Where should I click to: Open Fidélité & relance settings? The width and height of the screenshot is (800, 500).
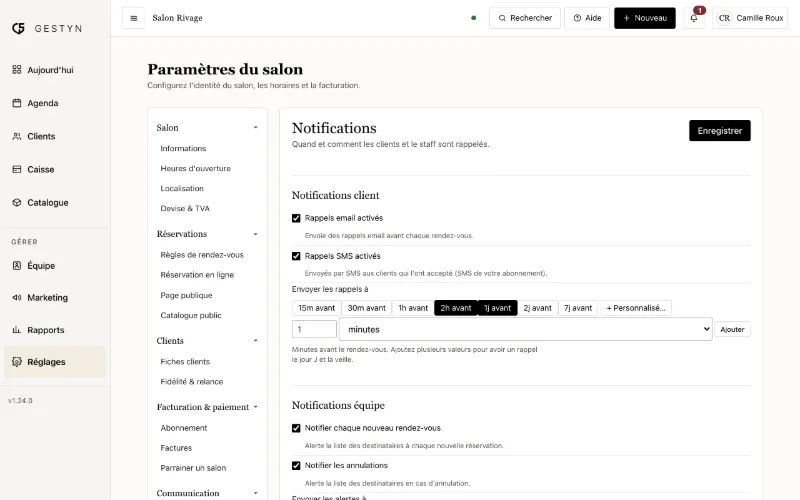pyautogui.click(x=191, y=382)
